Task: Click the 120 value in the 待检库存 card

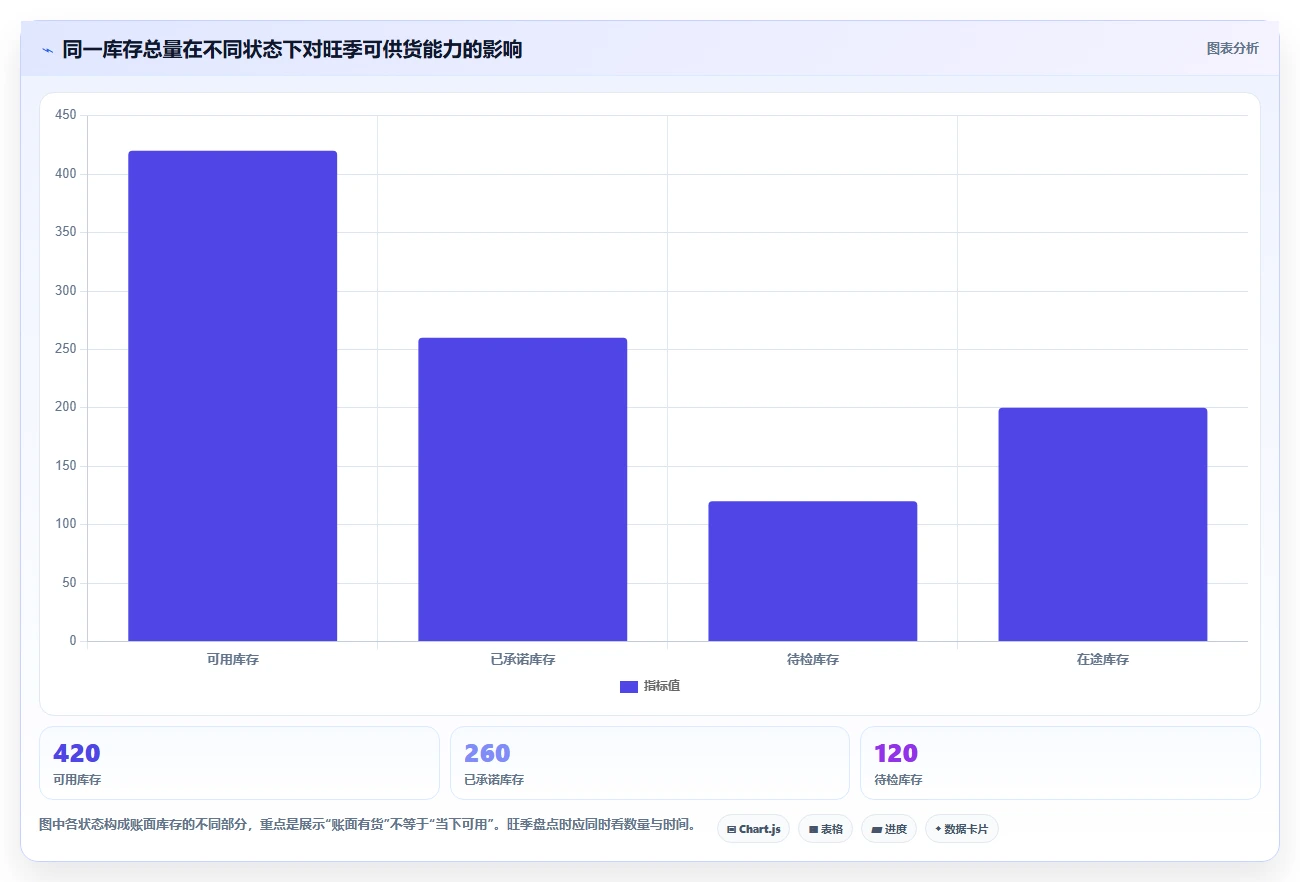Action: [x=896, y=753]
